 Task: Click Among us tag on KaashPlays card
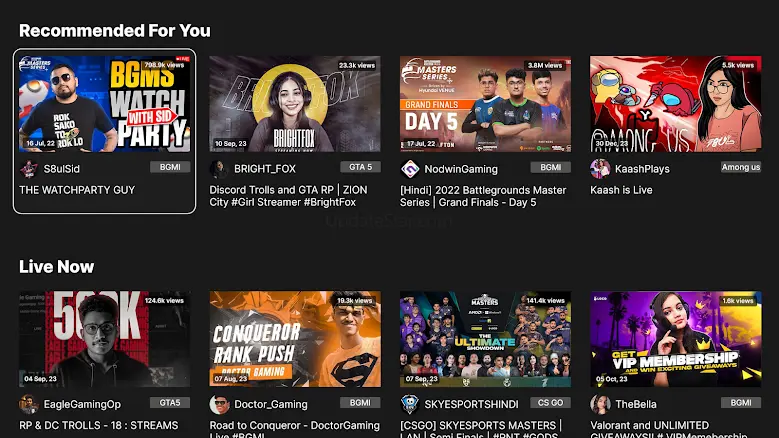[741, 167]
